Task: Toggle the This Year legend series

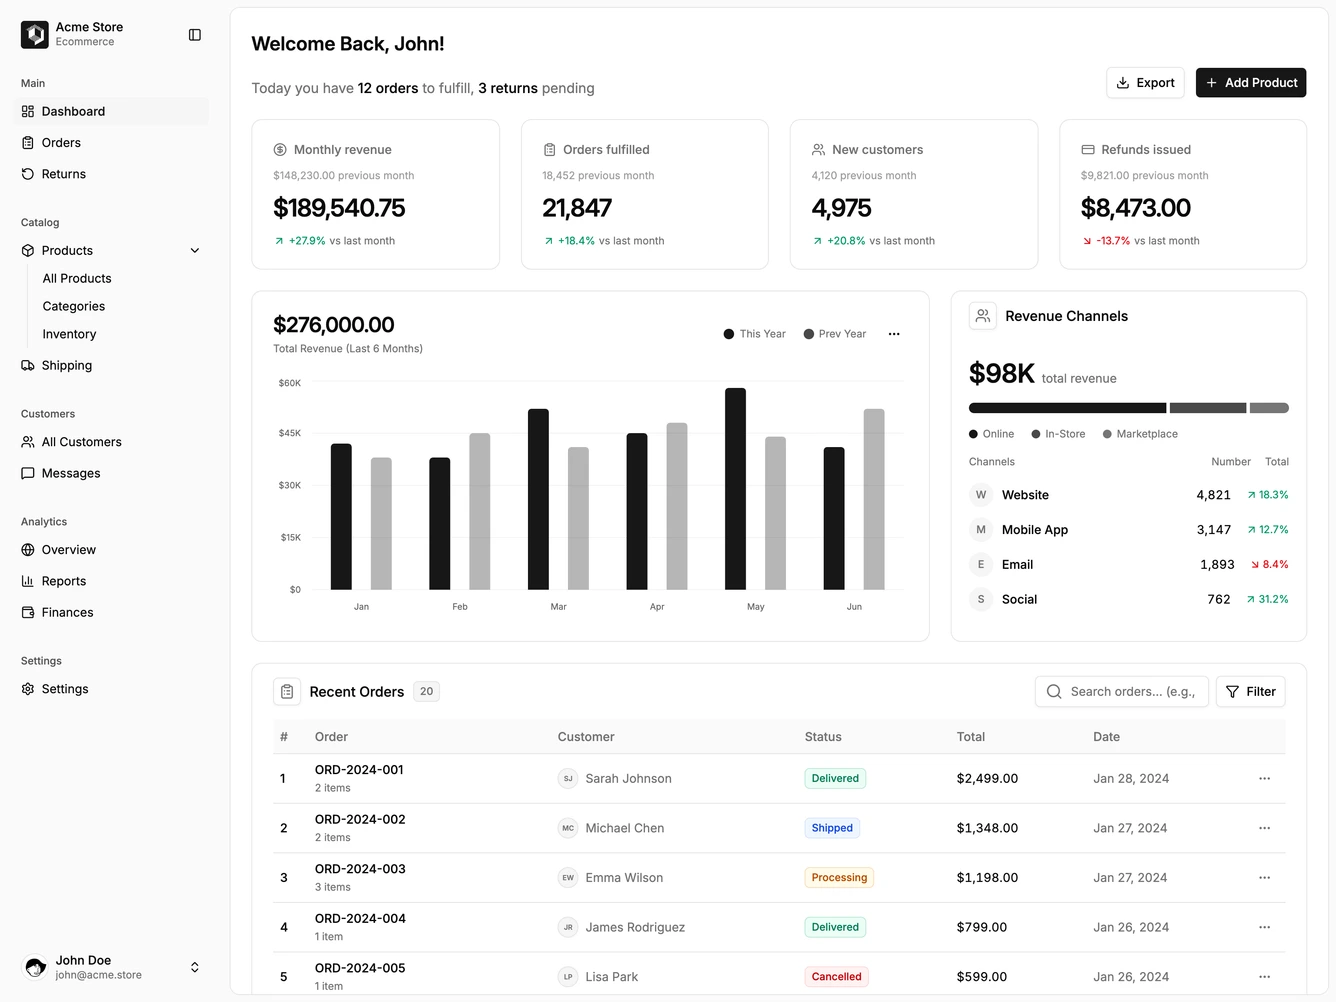Action: 755,334
